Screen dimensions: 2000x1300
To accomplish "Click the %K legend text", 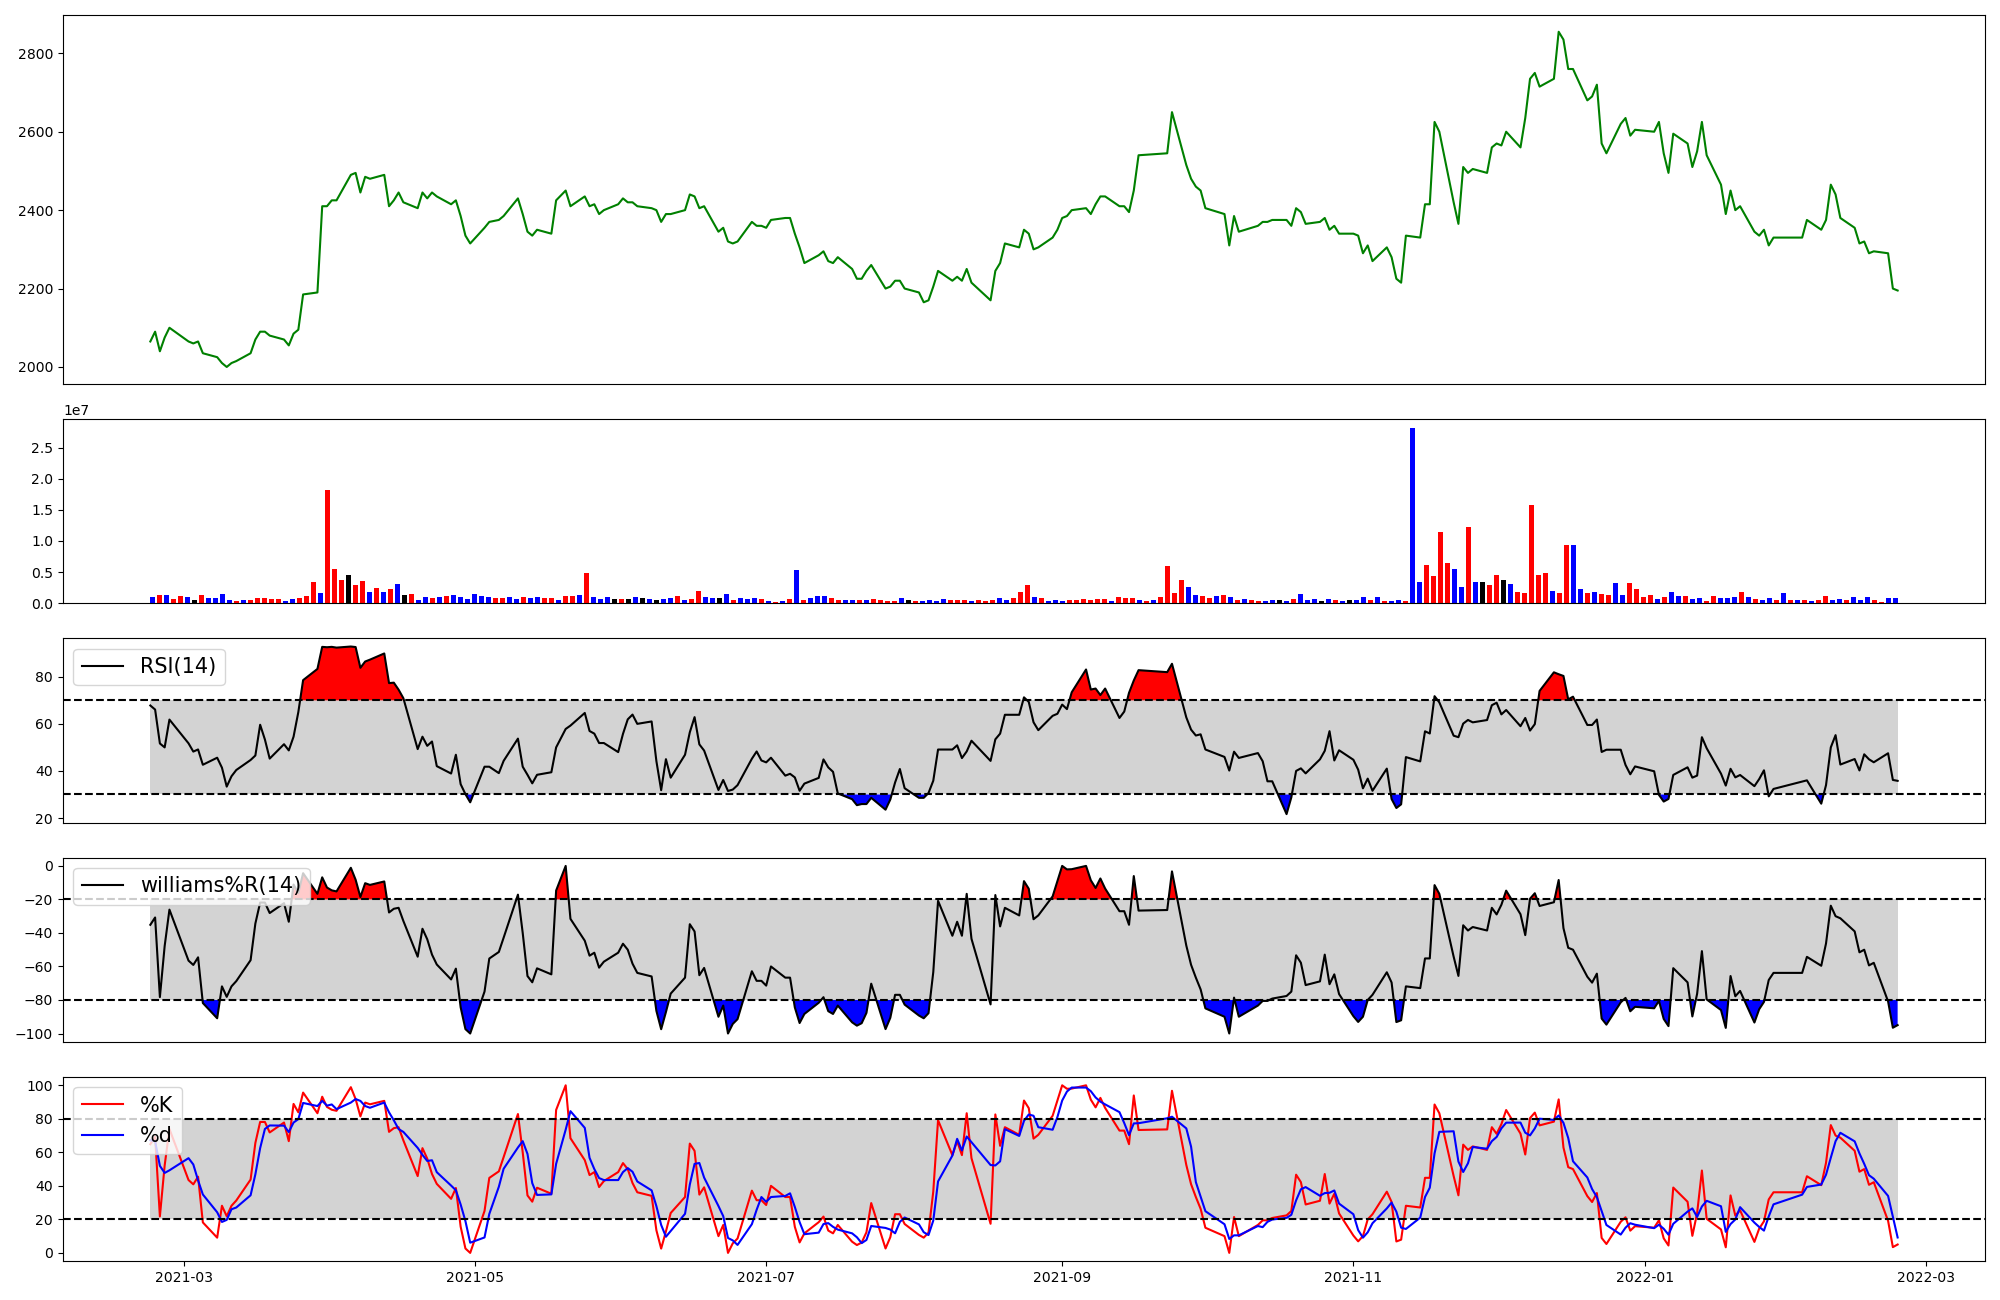I will point(156,1105).
